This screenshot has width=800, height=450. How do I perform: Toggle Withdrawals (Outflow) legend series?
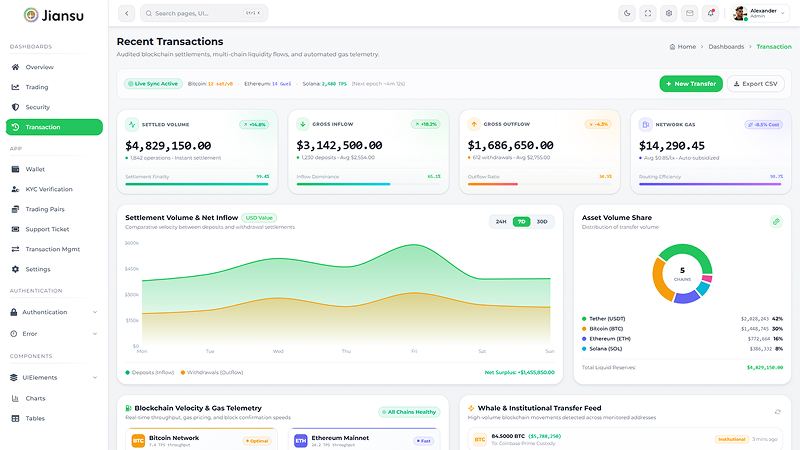tap(211, 372)
